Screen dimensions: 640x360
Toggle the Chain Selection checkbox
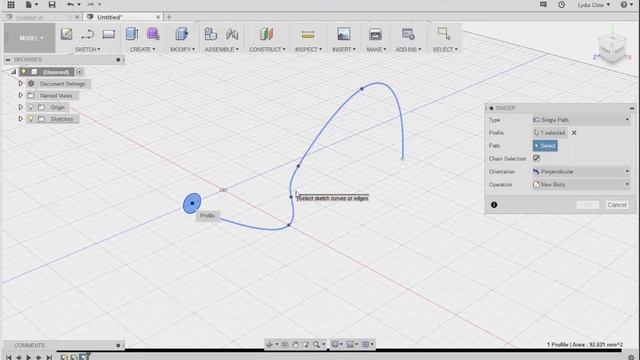coord(536,158)
